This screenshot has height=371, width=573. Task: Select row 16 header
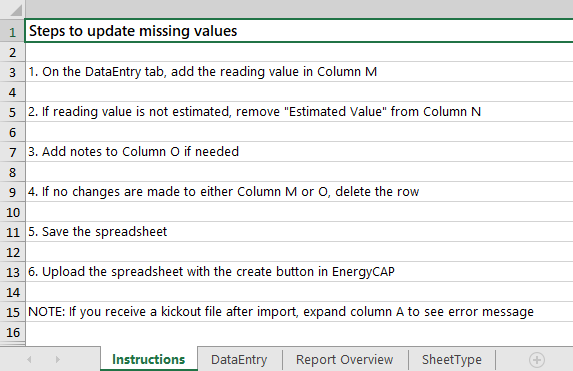12,332
